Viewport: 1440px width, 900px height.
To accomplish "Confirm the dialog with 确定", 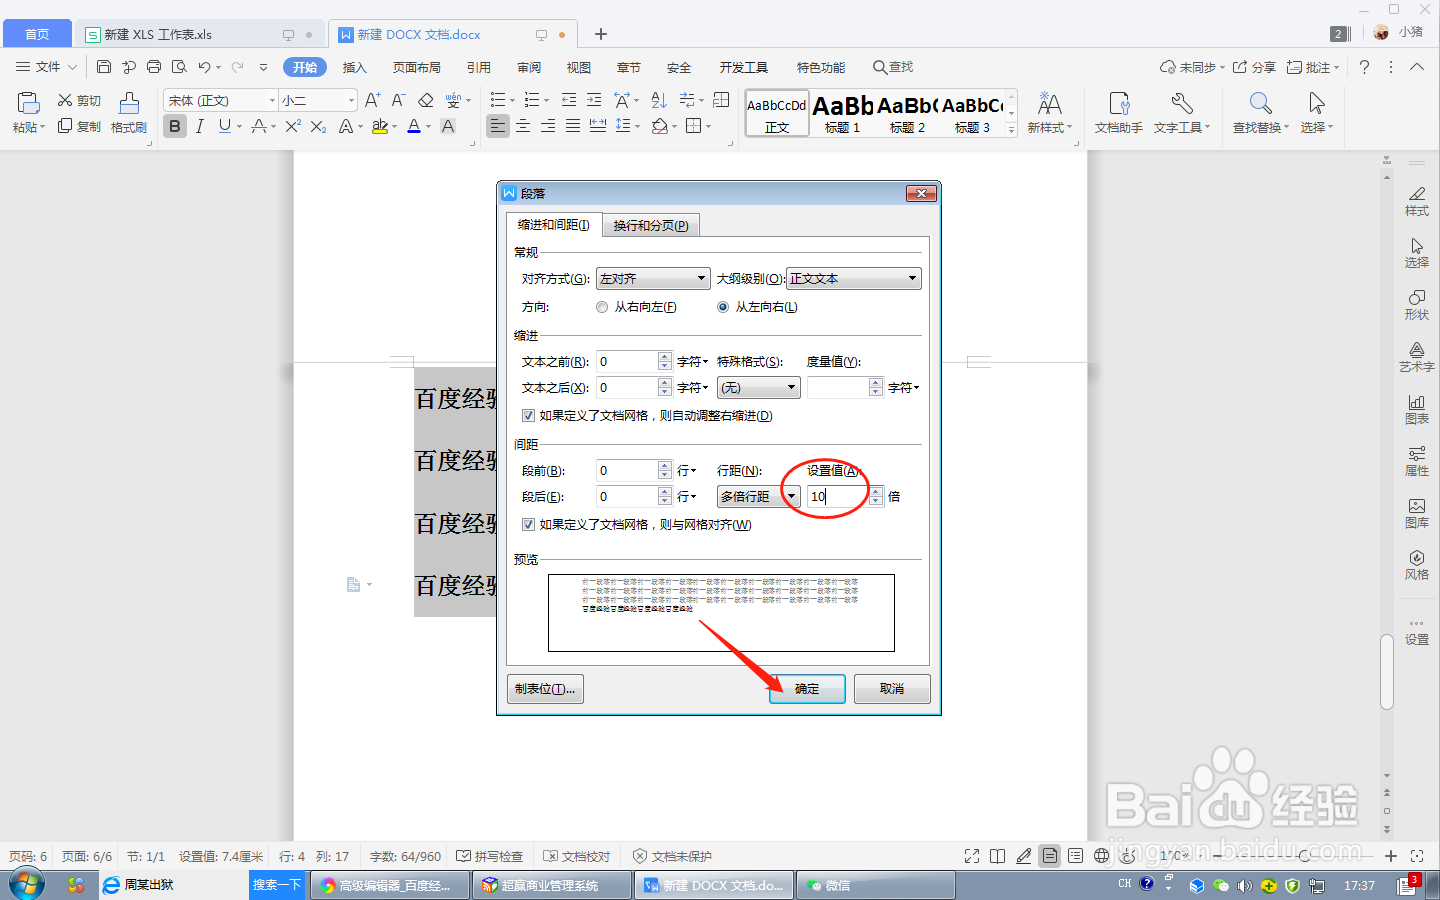I will click(x=807, y=689).
